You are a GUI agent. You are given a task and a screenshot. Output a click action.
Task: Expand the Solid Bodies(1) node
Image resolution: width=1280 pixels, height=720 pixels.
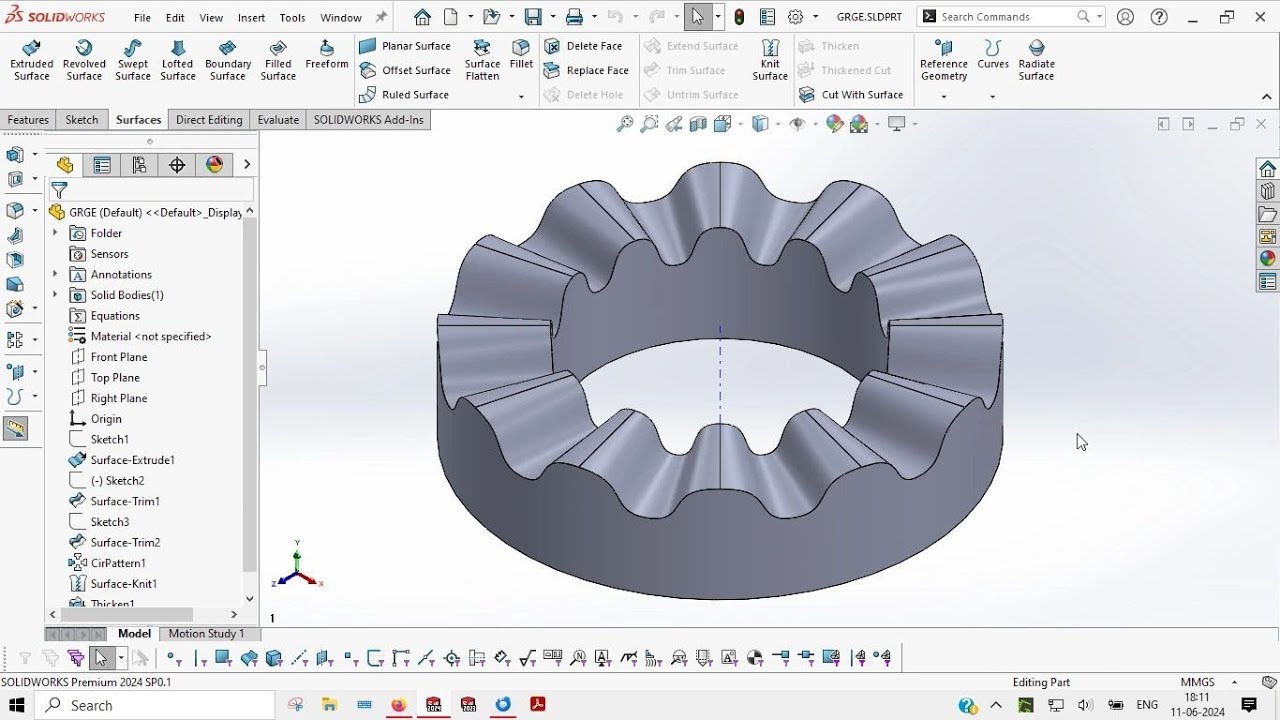(55, 295)
